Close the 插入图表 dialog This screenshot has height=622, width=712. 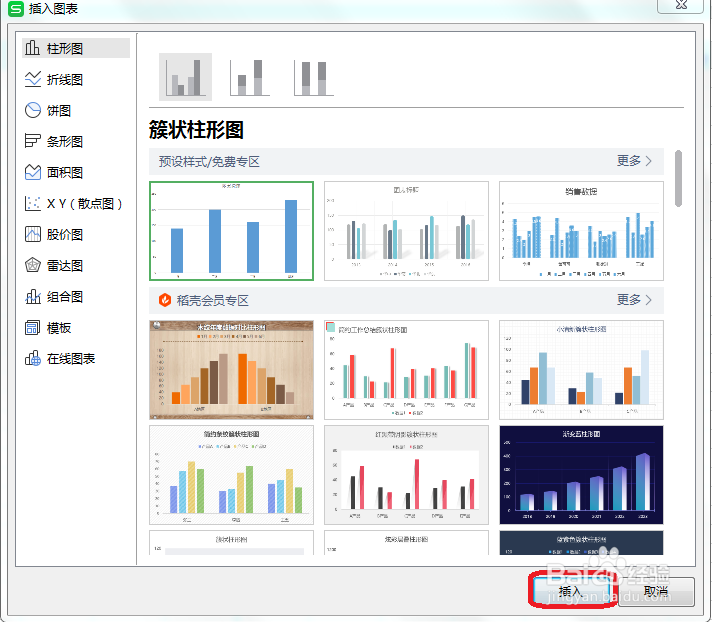point(681,5)
